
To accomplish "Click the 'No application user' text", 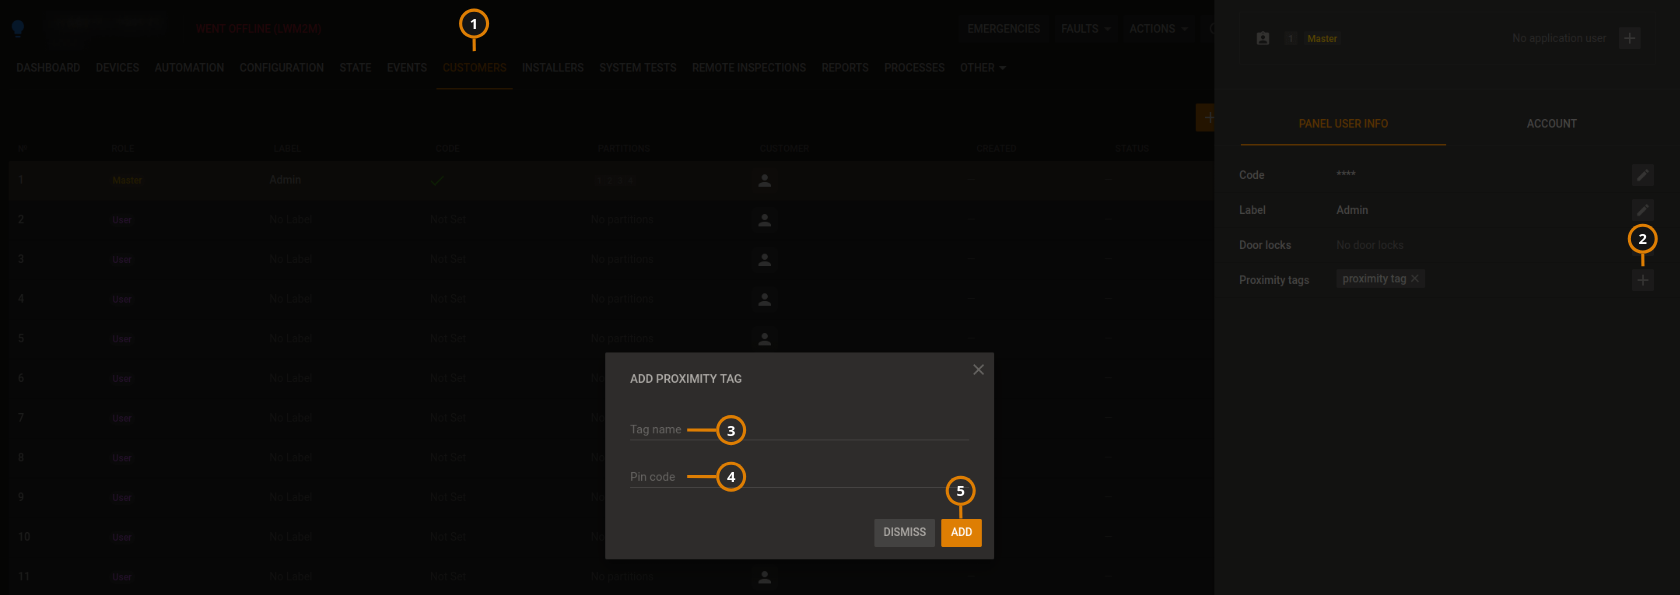I will point(1559,38).
